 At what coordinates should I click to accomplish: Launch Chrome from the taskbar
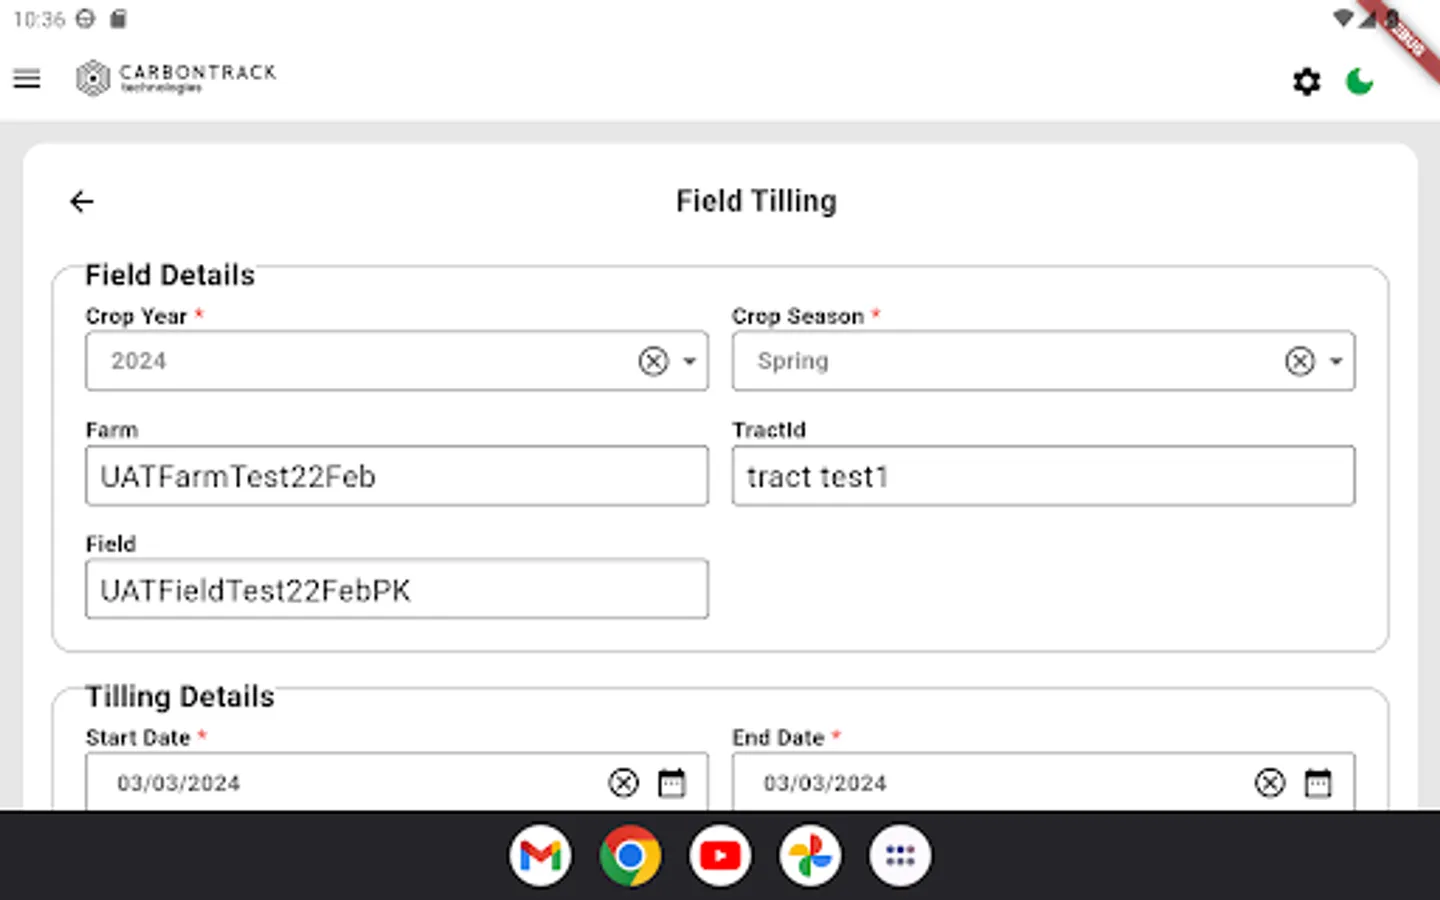(630, 856)
